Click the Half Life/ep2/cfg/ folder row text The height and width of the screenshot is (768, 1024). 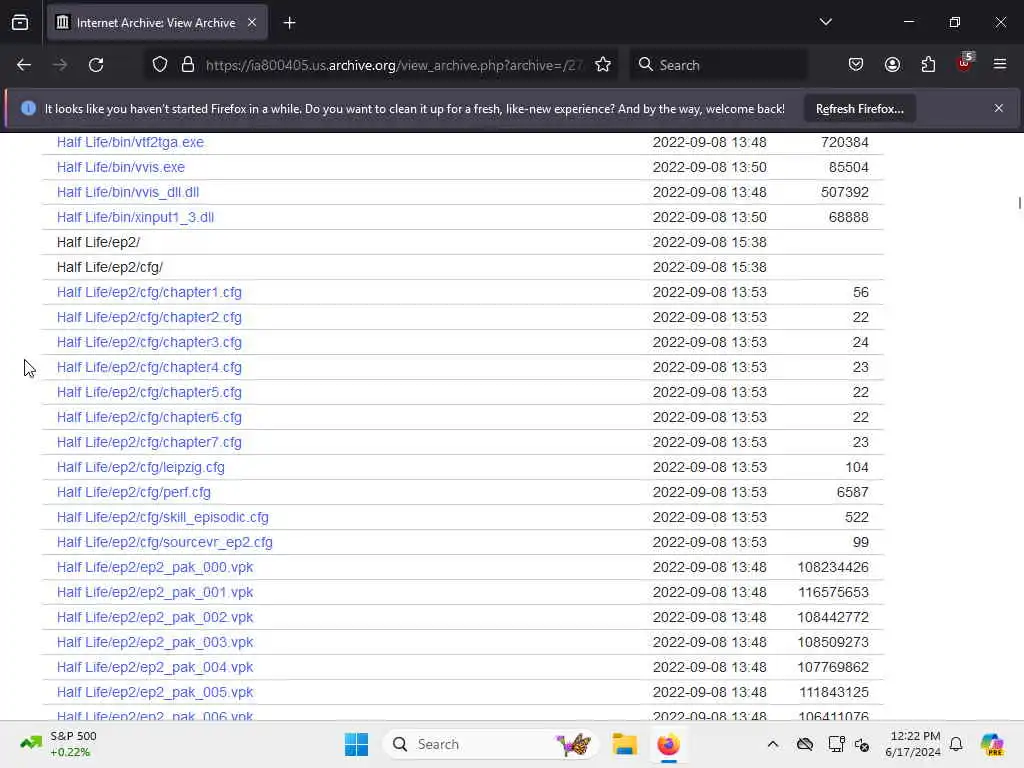coord(110,267)
